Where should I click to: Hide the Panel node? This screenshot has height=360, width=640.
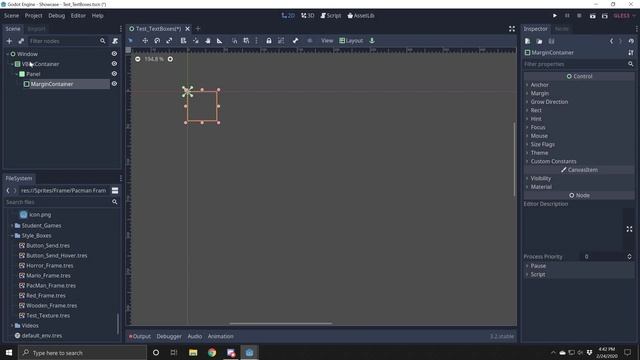(x=114, y=74)
